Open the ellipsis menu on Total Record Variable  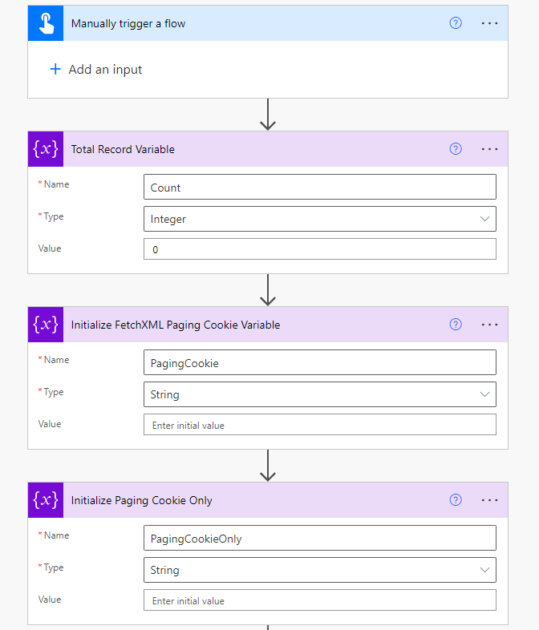(x=490, y=149)
